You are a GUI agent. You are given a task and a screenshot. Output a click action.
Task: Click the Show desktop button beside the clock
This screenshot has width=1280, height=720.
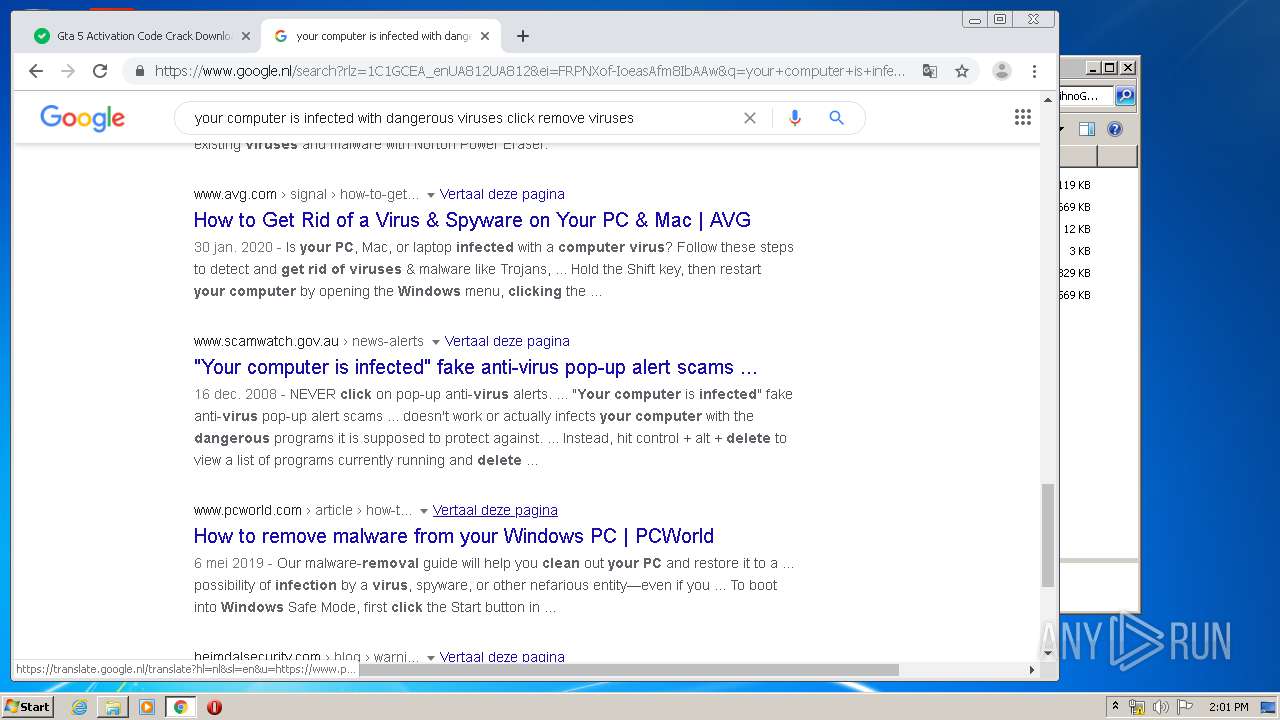tap(1270, 707)
